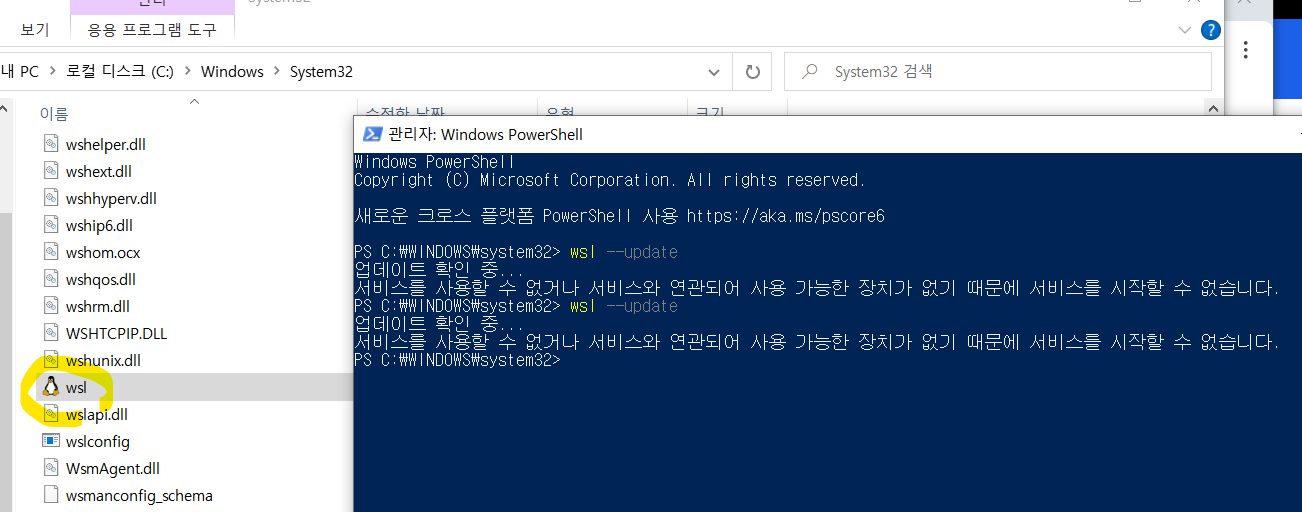
Task: Go to 로컬 디스크 (C:) in the breadcrumb
Action: pos(120,72)
